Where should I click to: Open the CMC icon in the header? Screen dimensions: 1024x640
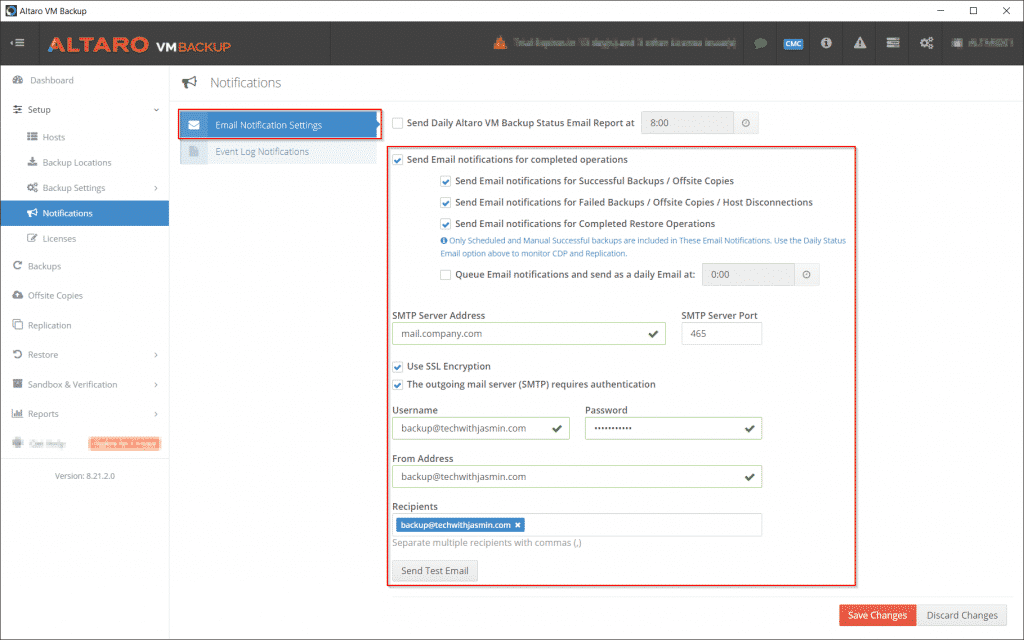click(x=793, y=44)
